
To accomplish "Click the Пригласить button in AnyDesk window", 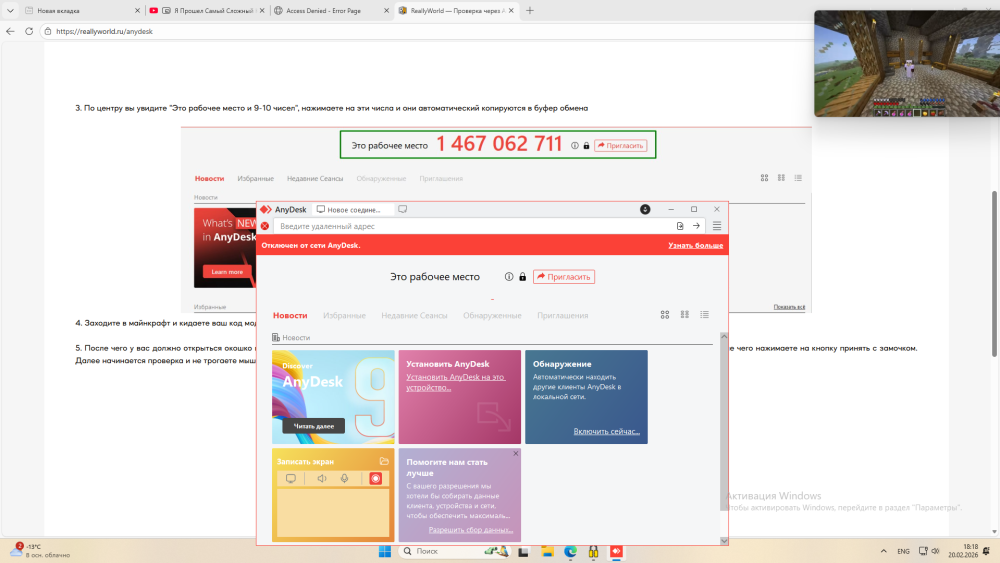I will [x=564, y=277].
